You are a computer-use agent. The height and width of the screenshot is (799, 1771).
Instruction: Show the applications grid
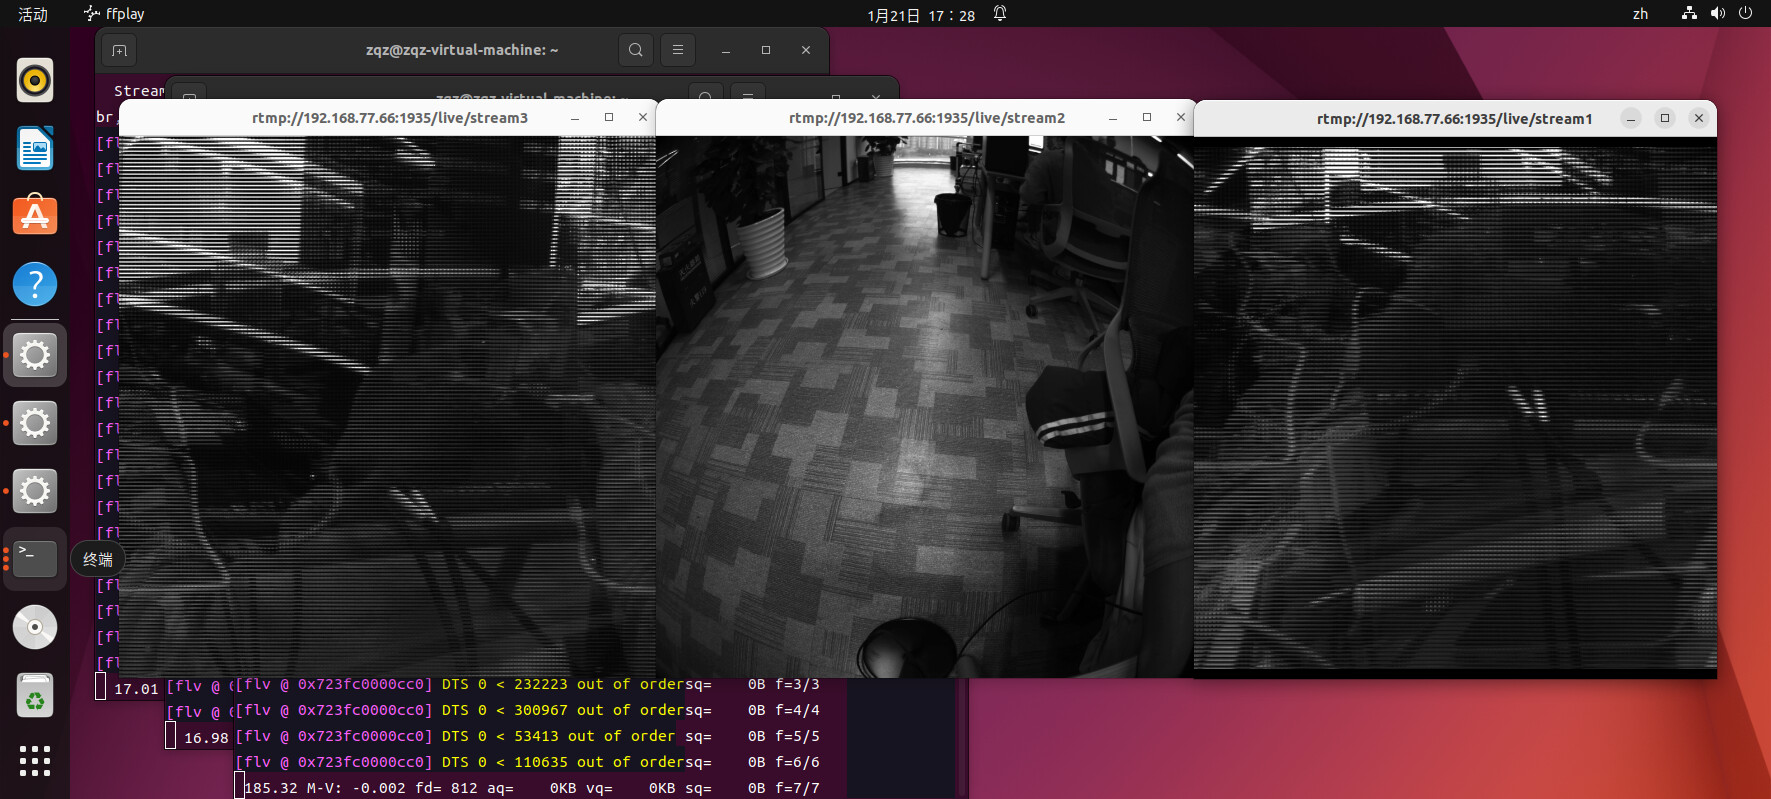click(x=35, y=761)
